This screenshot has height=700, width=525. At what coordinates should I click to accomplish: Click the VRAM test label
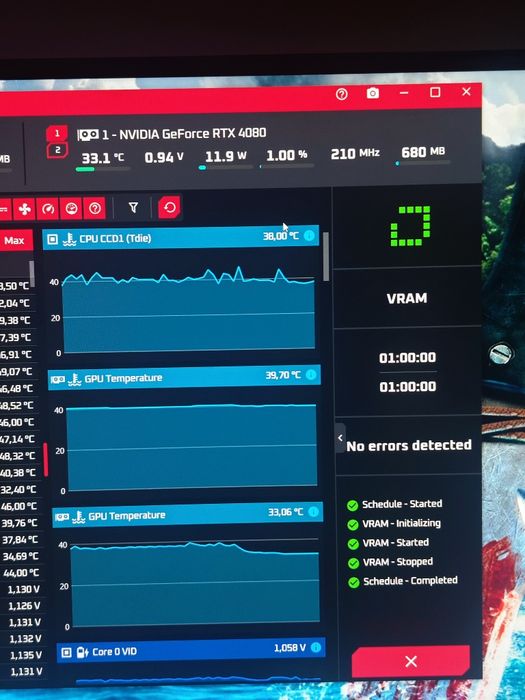click(407, 298)
